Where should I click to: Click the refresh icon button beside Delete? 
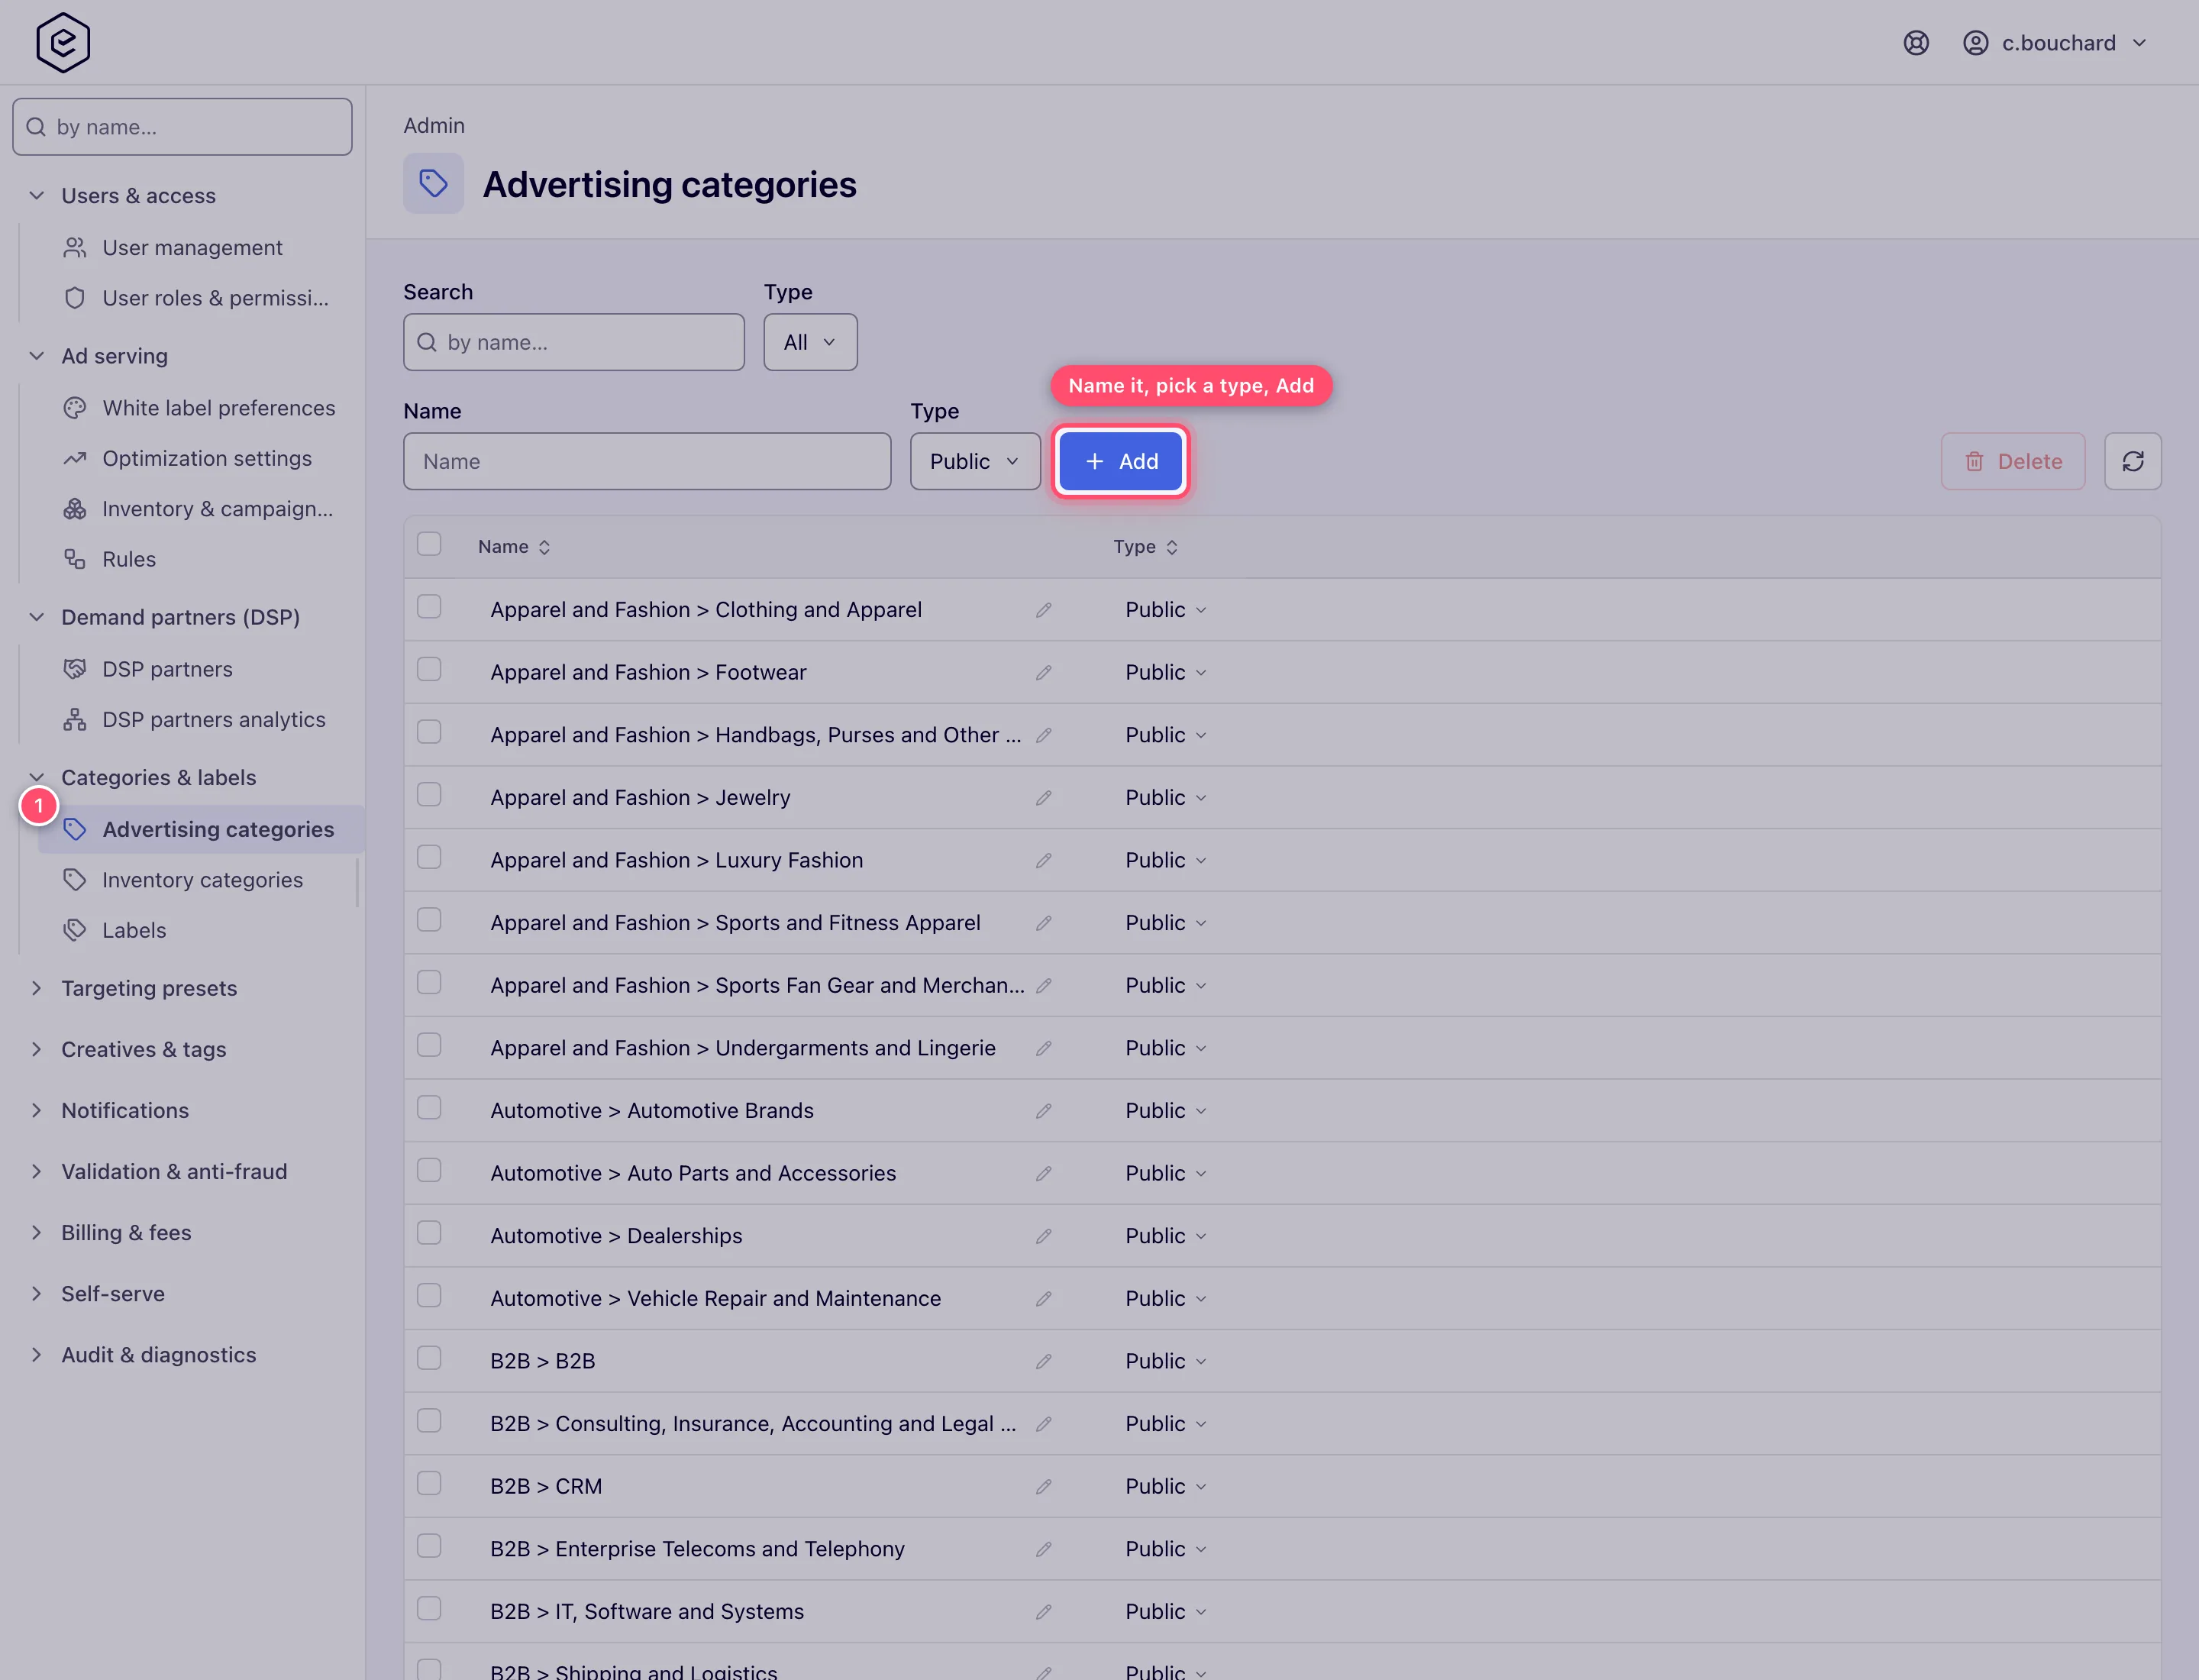2132,461
